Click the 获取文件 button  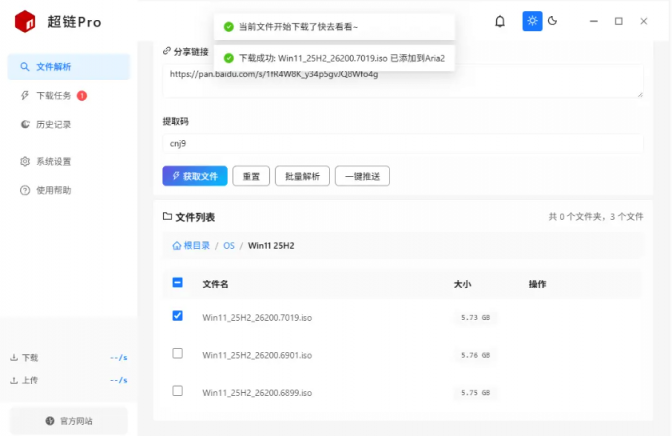tap(195, 176)
